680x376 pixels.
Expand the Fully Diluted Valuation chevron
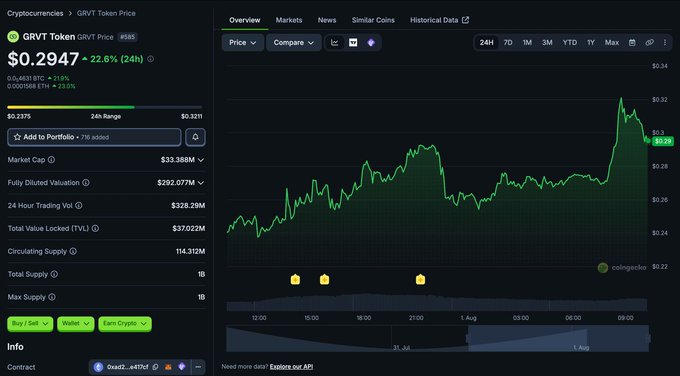[x=201, y=183]
